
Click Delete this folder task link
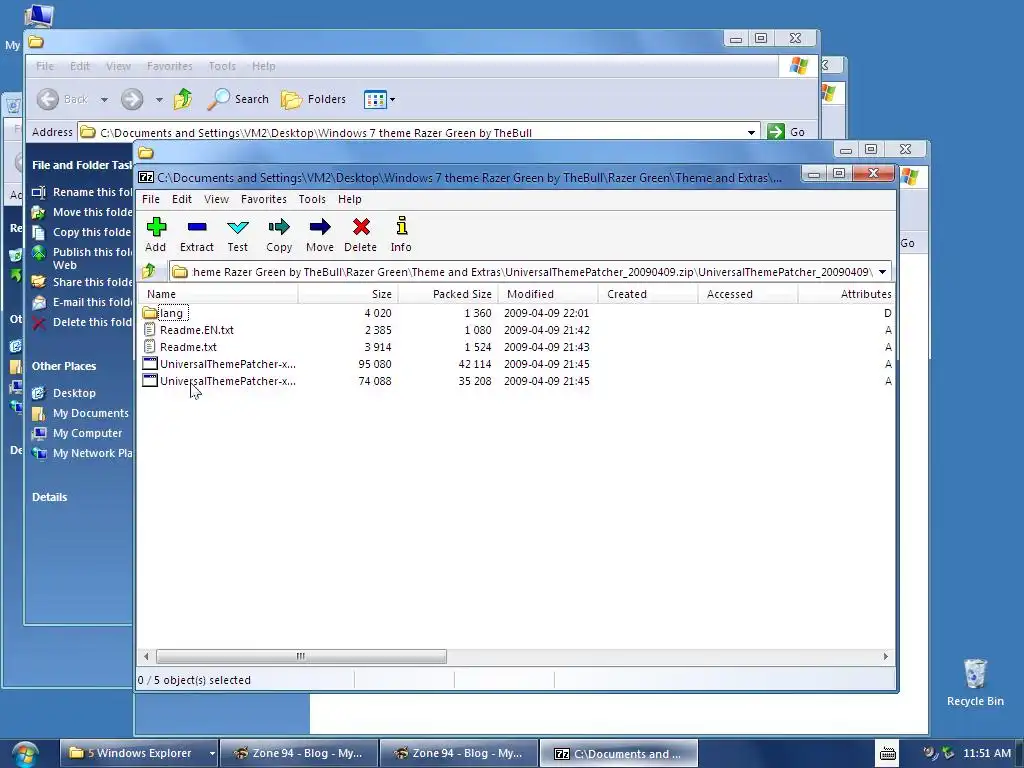click(82, 322)
